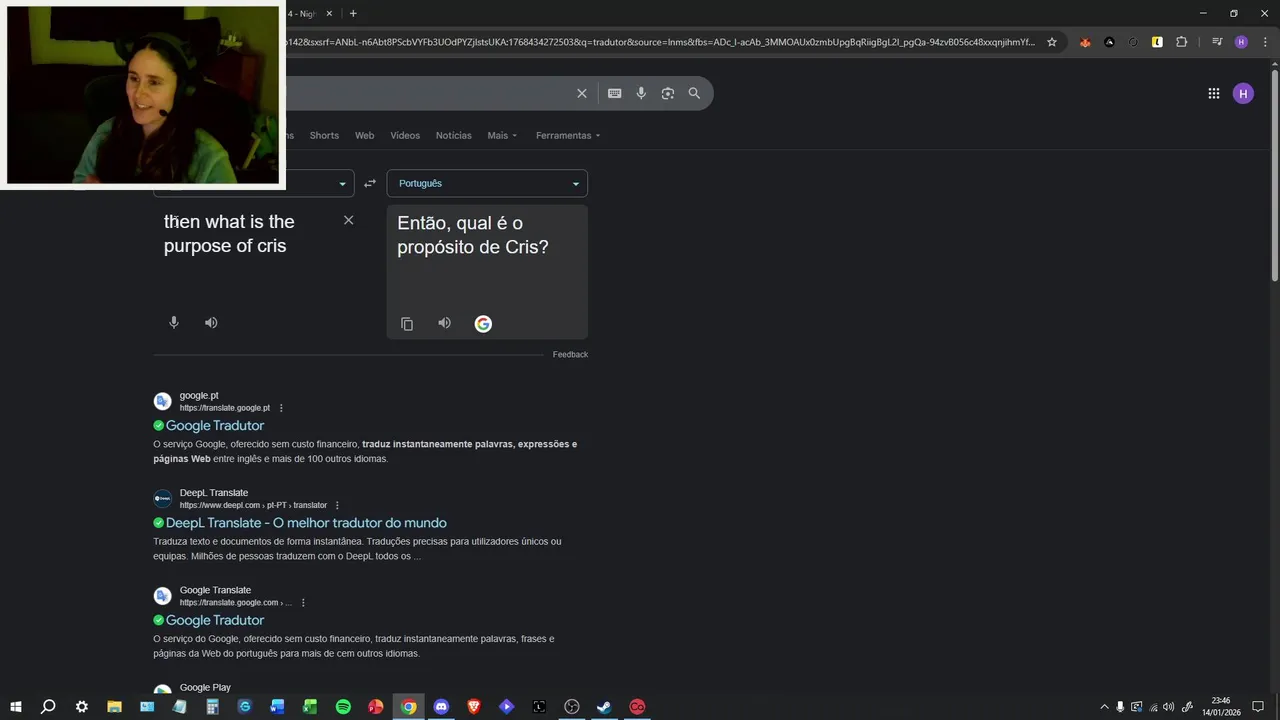Copy the Portuguese translation
The width and height of the screenshot is (1280, 720).
click(407, 323)
